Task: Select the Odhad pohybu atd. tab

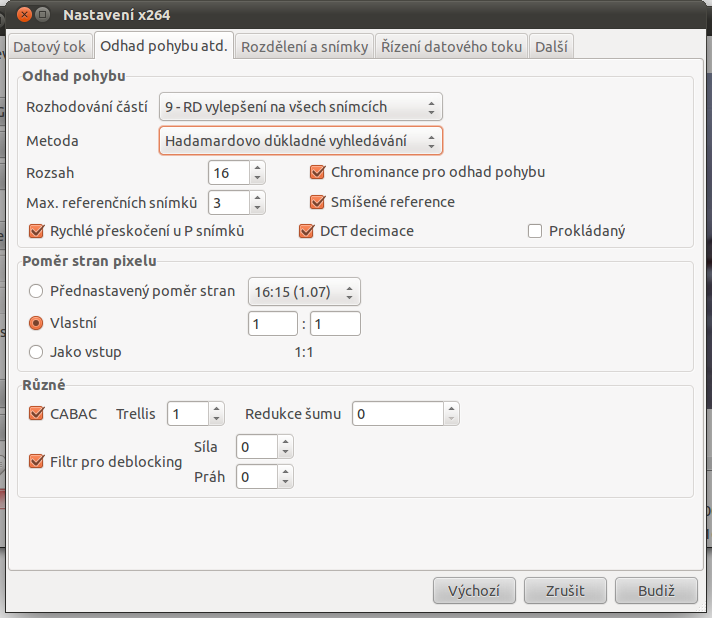Action: click(x=163, y=45)
